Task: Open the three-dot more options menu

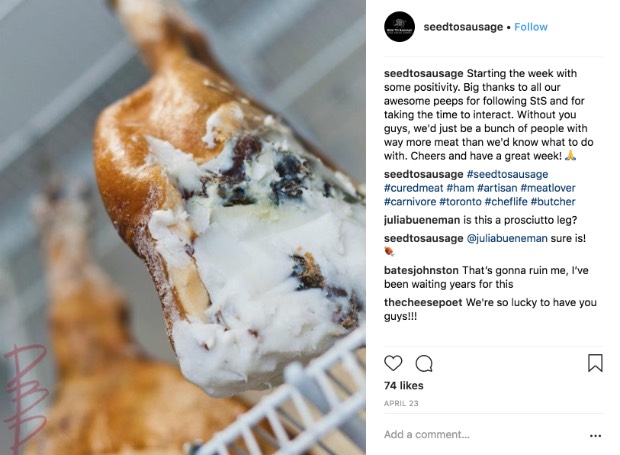Action: (x=595, y=436)
